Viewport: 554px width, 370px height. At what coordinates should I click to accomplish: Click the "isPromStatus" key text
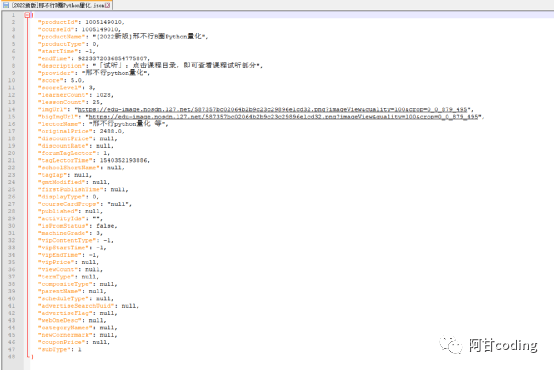coord(63,226)
